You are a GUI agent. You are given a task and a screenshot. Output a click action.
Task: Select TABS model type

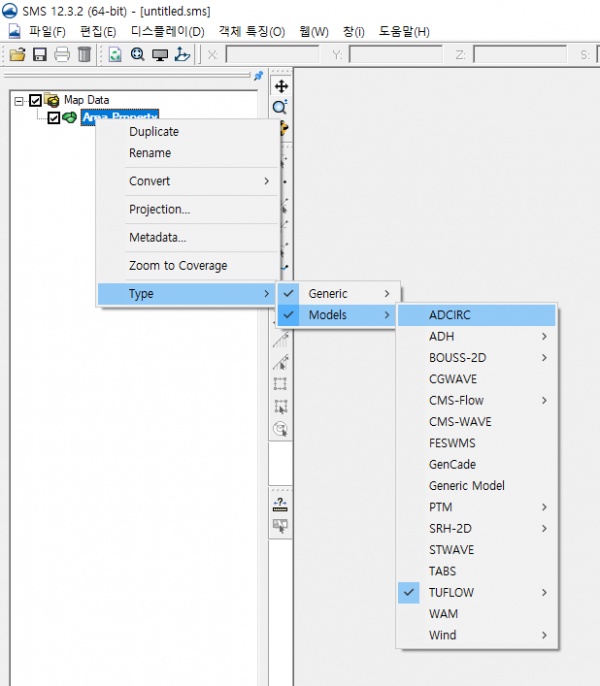pyautogui.click(x=477, y=571)
